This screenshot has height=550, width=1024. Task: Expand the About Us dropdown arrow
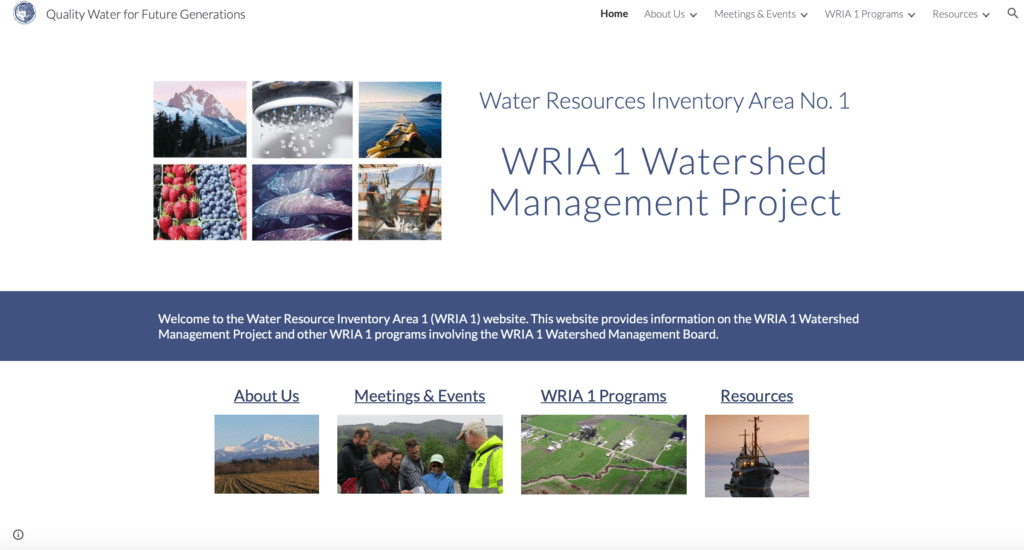[693, 15]
